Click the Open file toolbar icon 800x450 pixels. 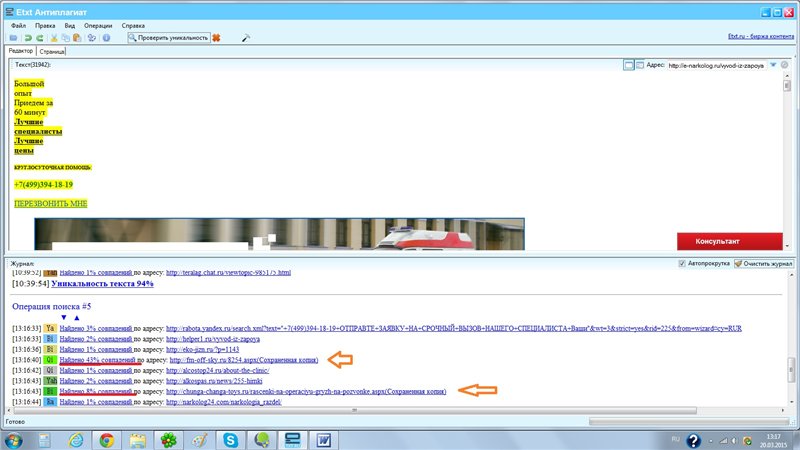point(12,37)
